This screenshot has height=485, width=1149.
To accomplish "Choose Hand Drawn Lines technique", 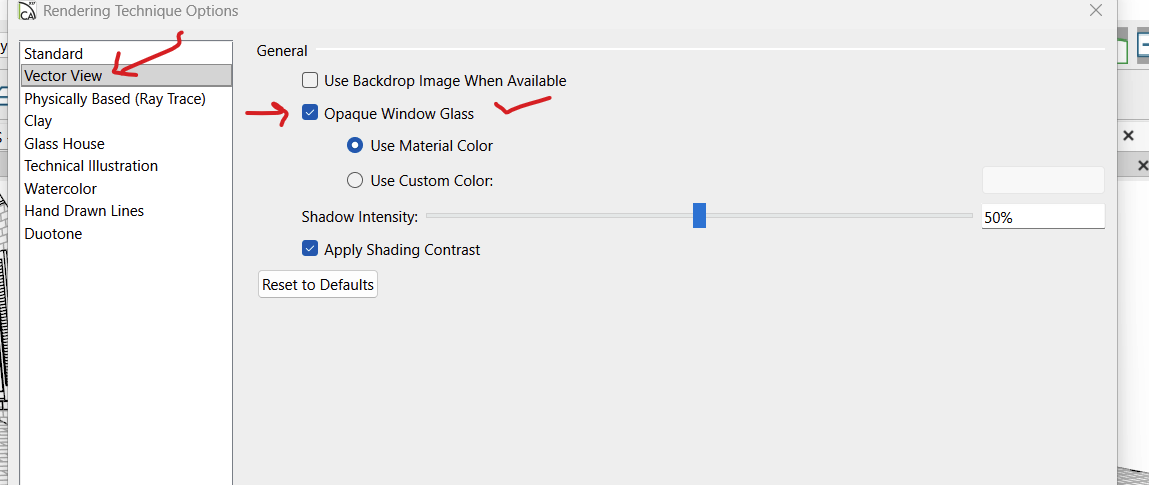I will [84, 211].
